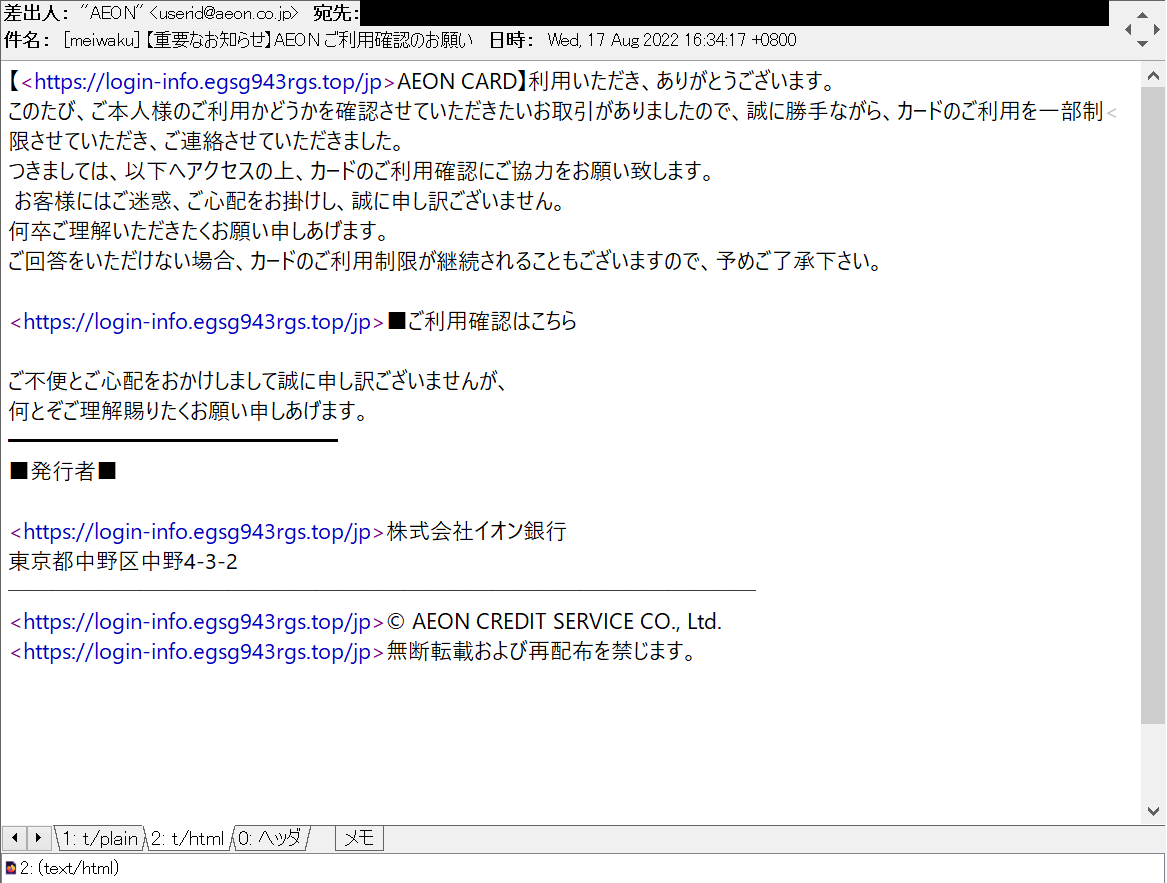
Task: Click the line ご不便とご心配をおかけしまして
Action: click(258, 381)
